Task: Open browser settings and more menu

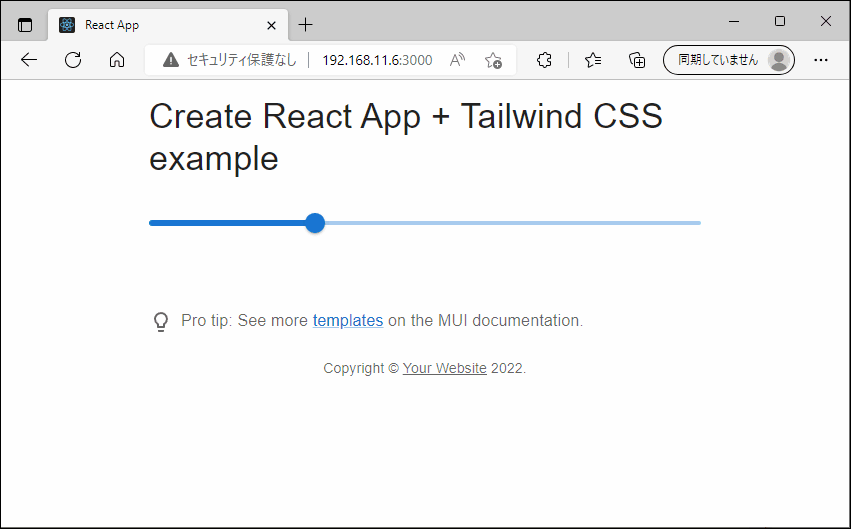Action: point(821,60)
